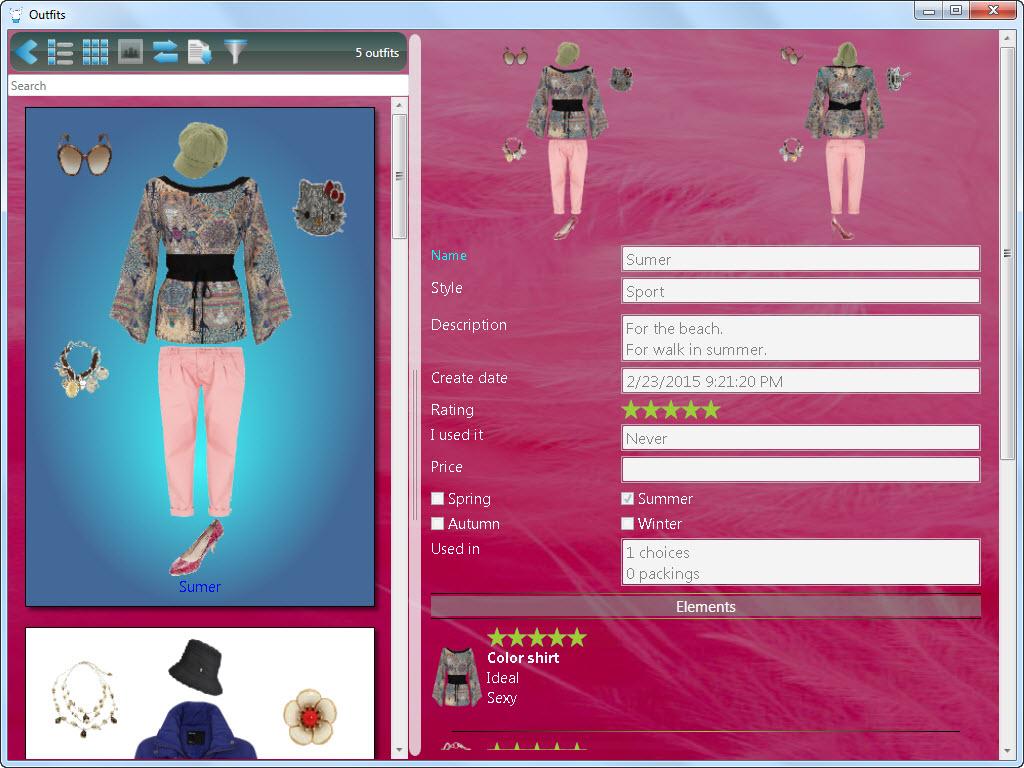Enable the Autumn checkbox
Viewport: 1024px width, 768px height.
438,524
